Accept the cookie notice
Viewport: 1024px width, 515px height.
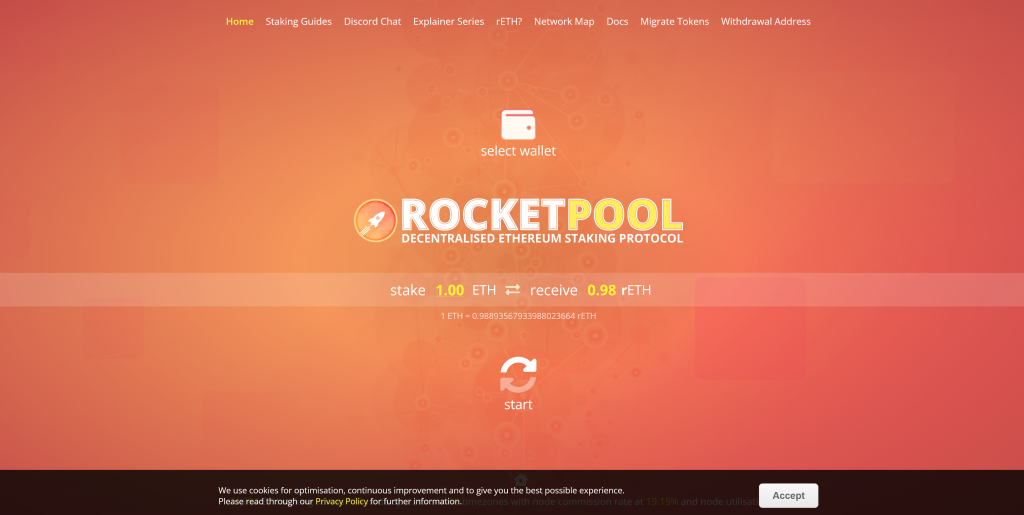(788, 495)
